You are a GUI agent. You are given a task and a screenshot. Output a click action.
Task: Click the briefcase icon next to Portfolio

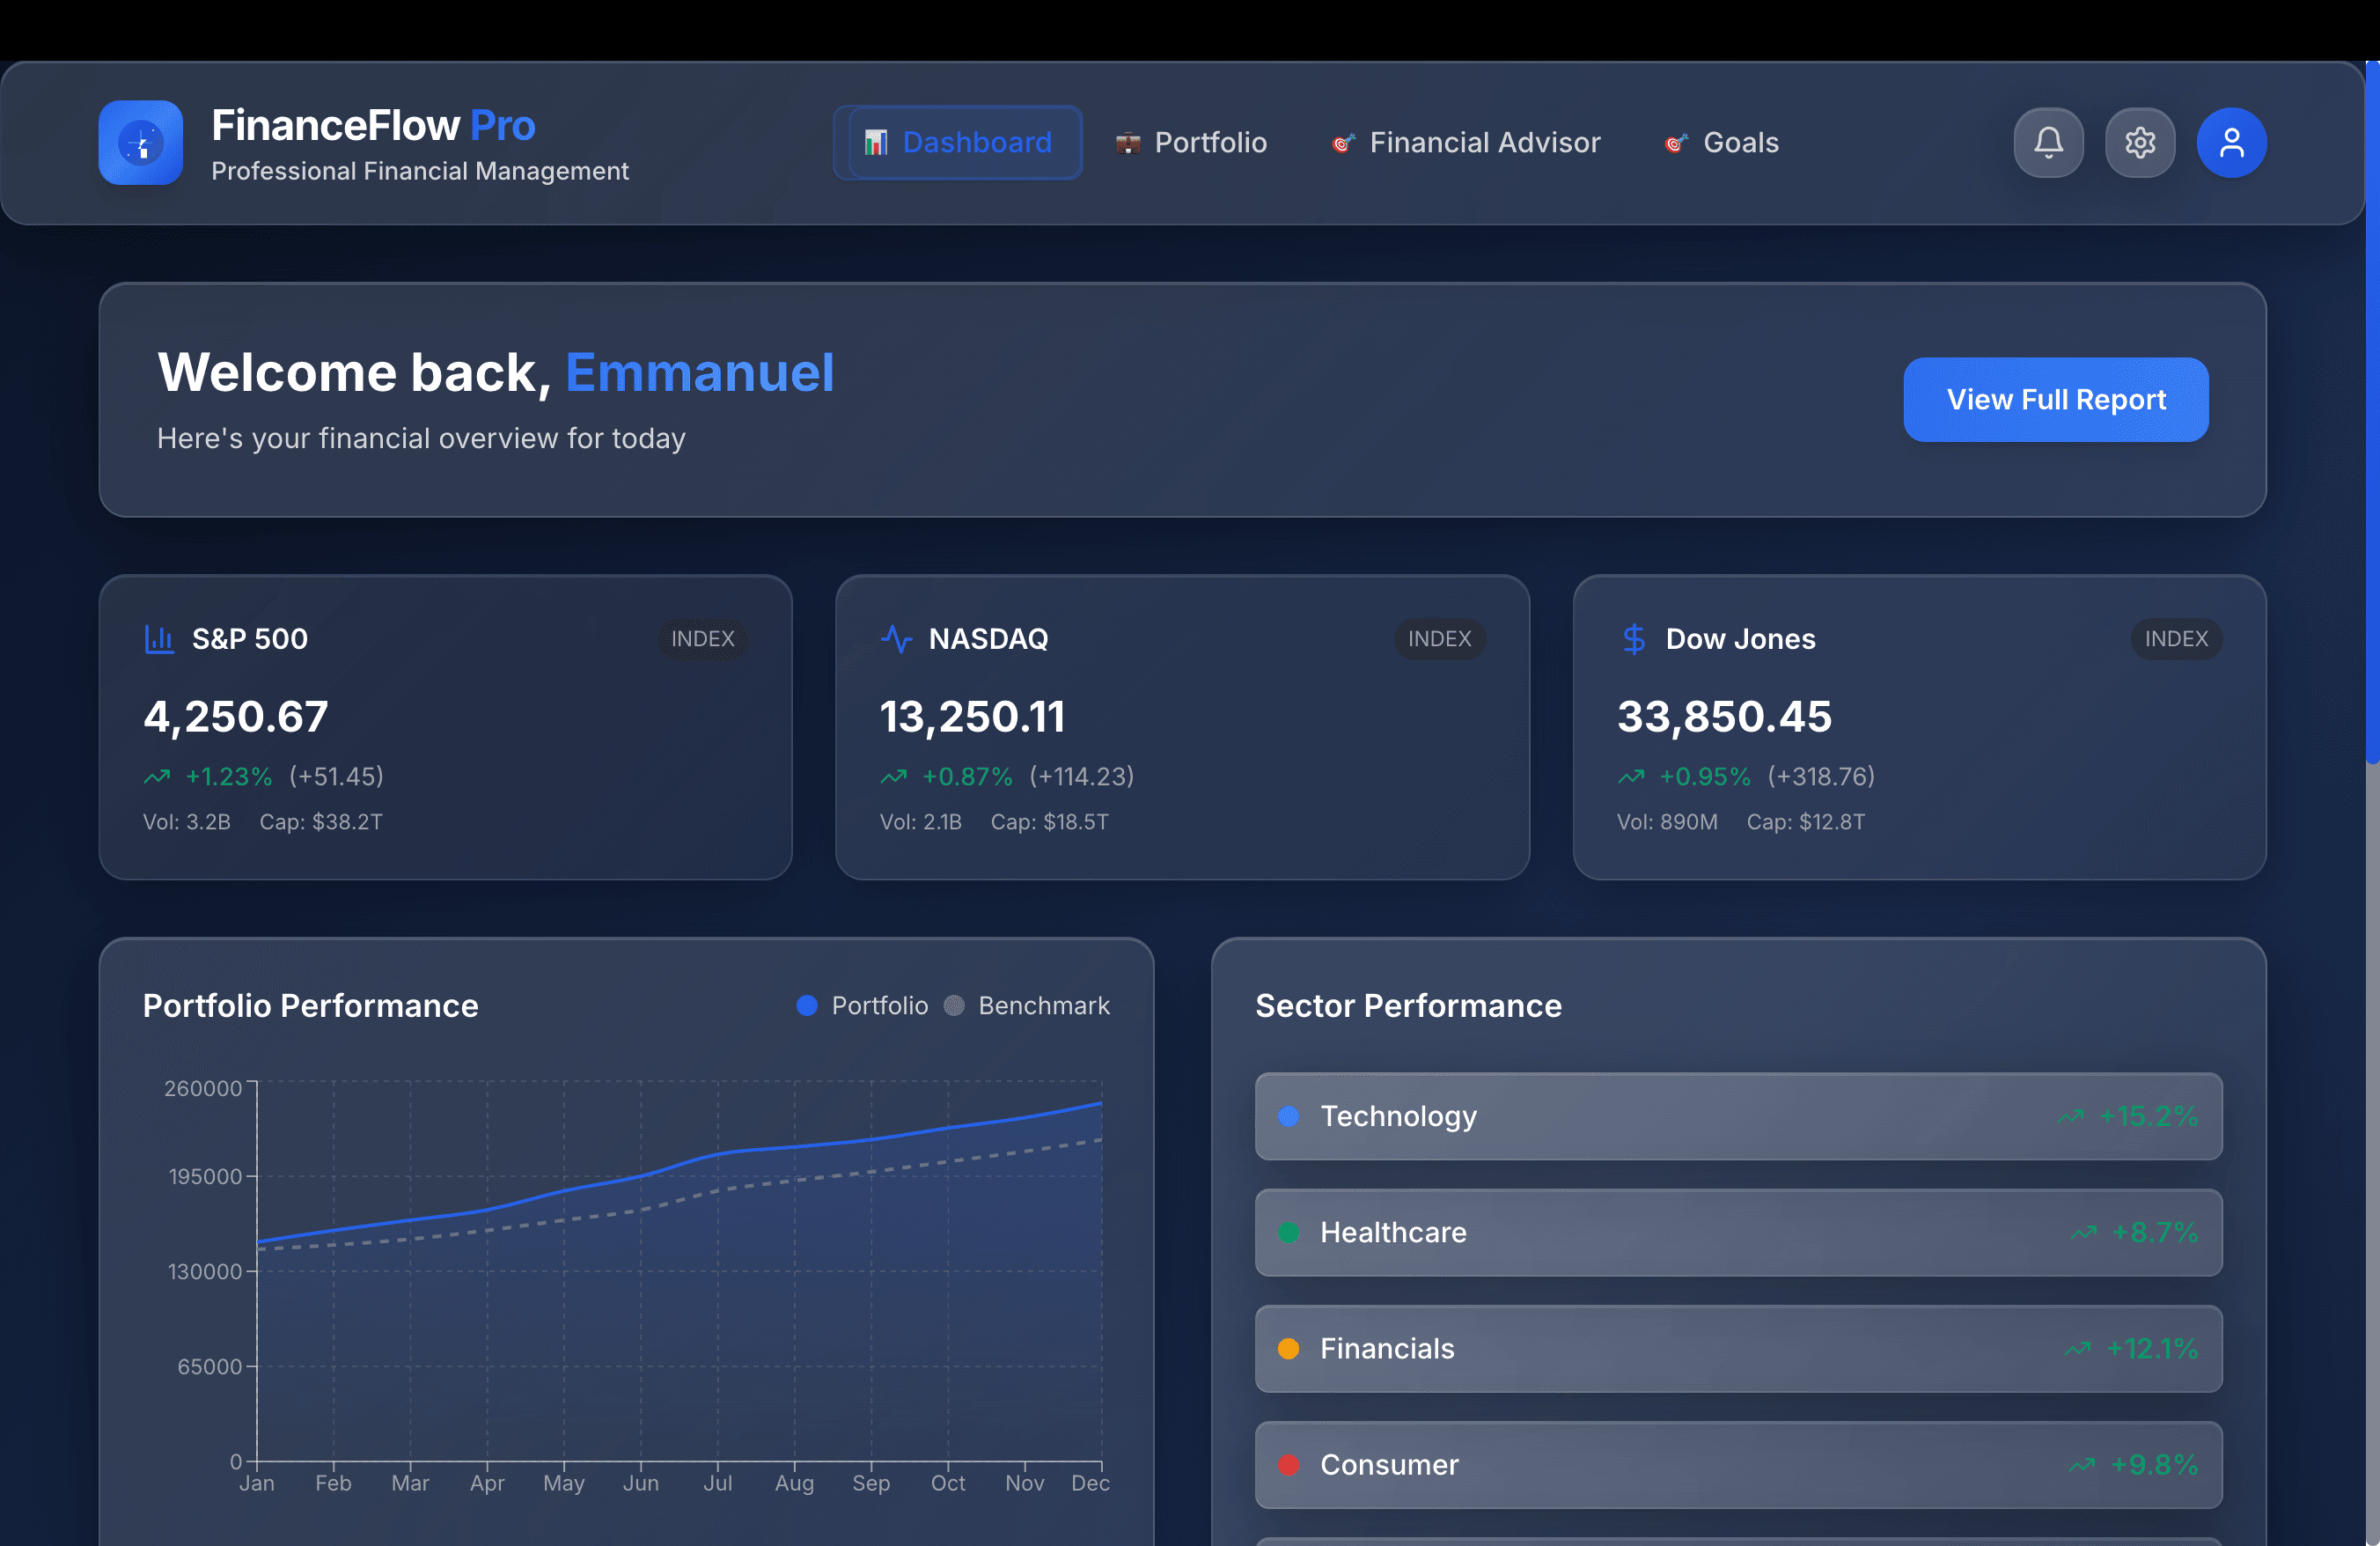pyautogui.click(x=1128, y=142)
